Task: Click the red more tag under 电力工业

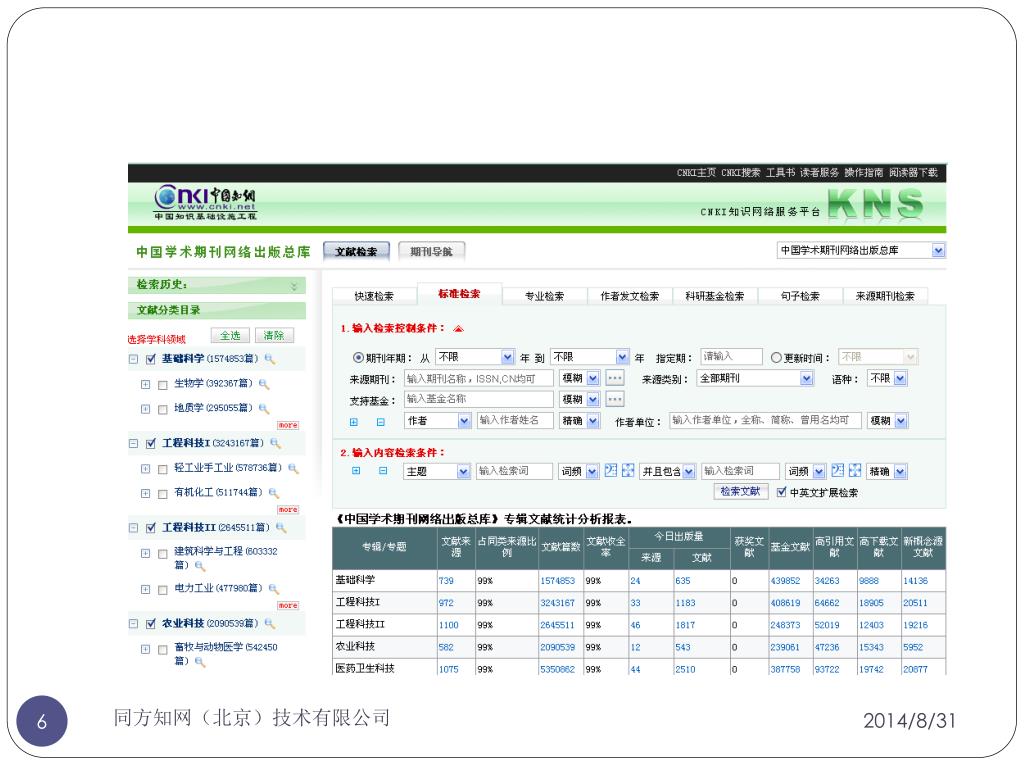Action: pos(288,605)
